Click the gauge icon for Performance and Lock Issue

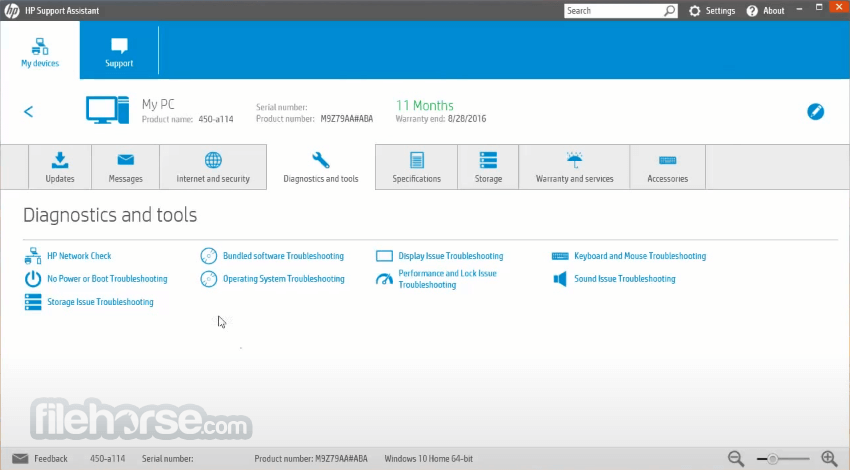(x=384, y=279)
